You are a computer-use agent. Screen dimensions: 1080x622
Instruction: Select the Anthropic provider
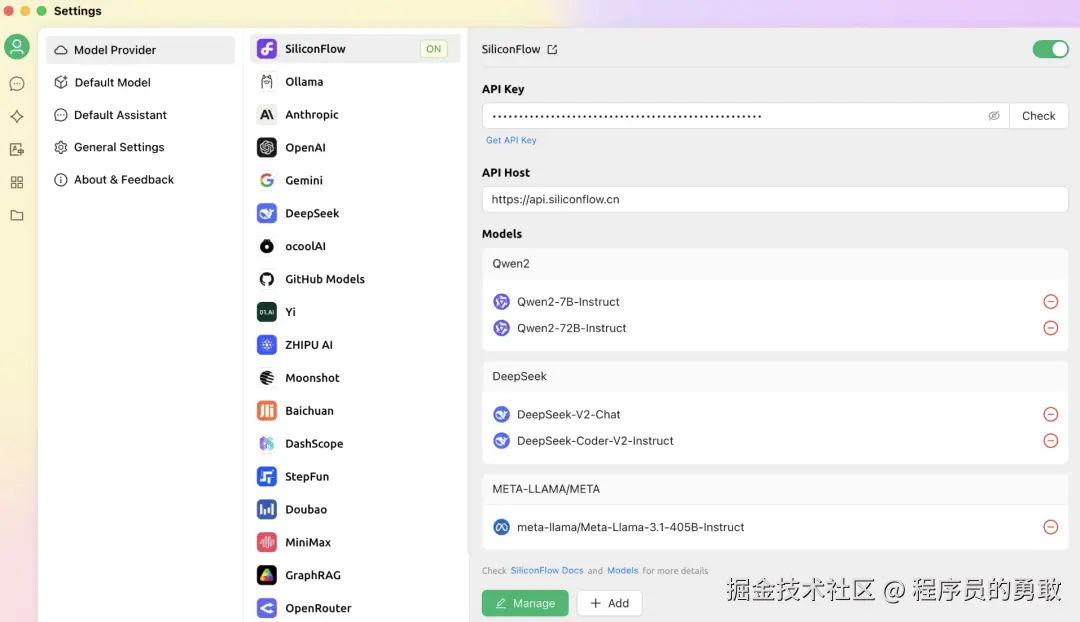[x=354, y=114]
